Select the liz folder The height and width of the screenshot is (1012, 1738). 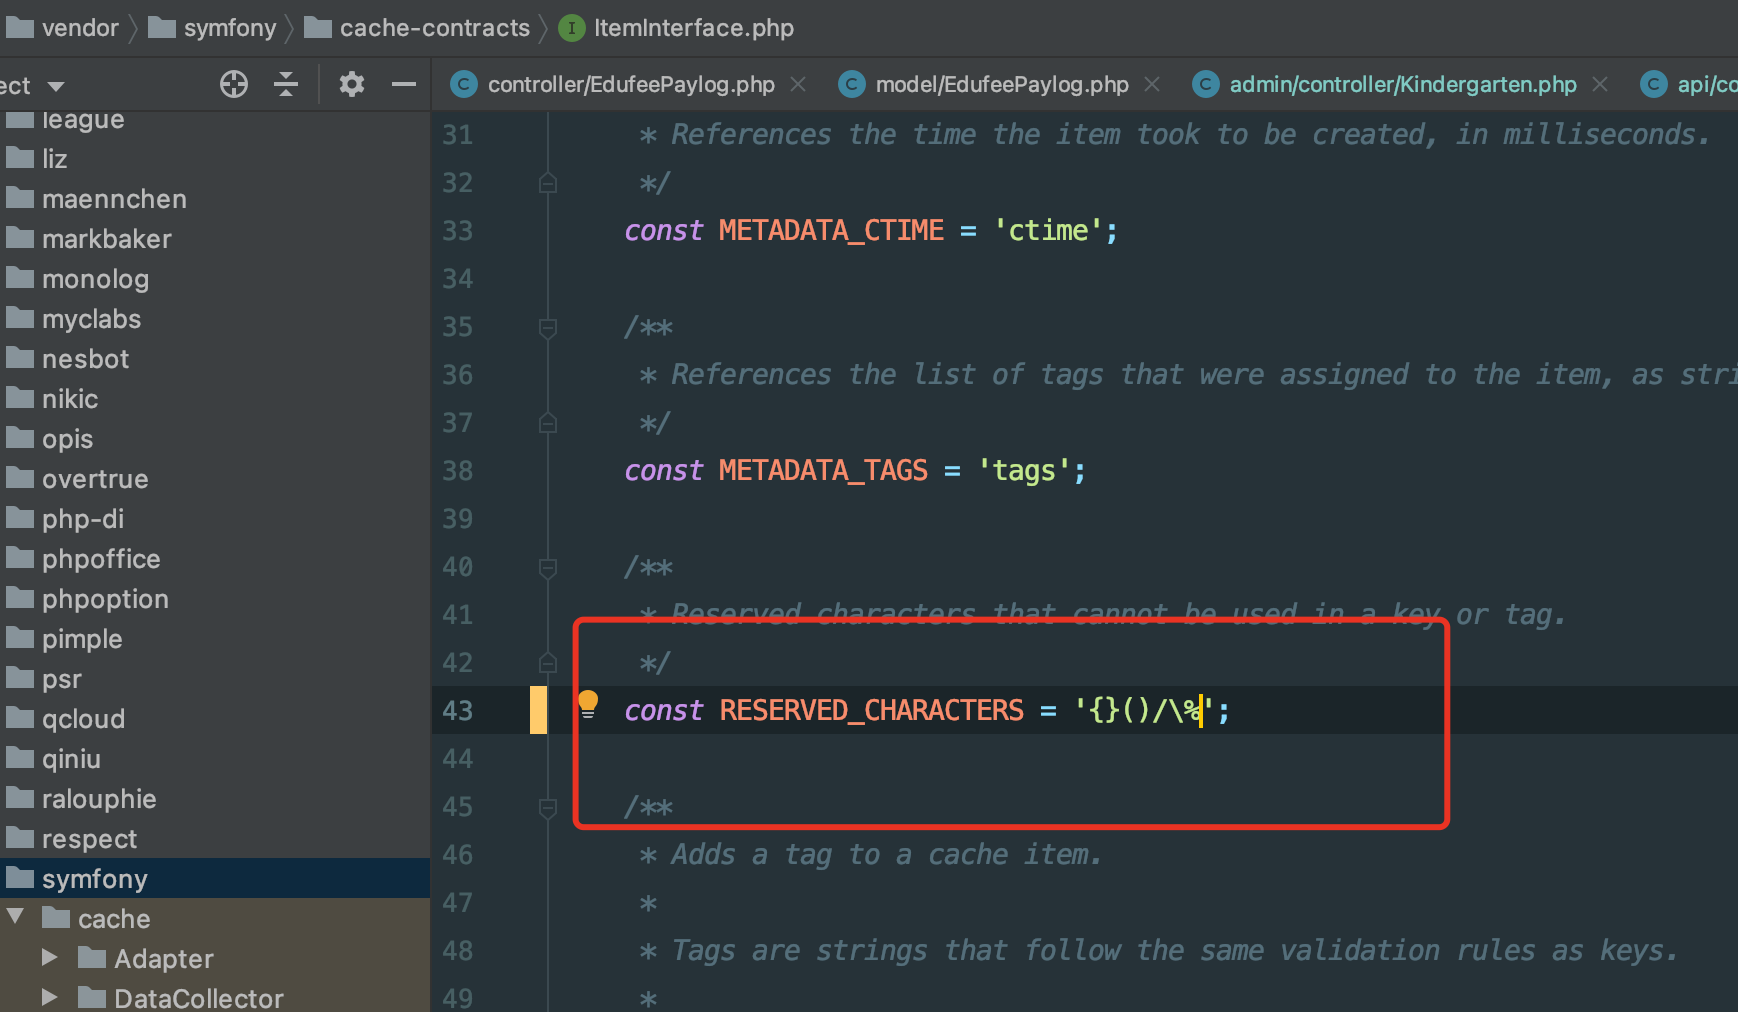click(x=215, y=158)
